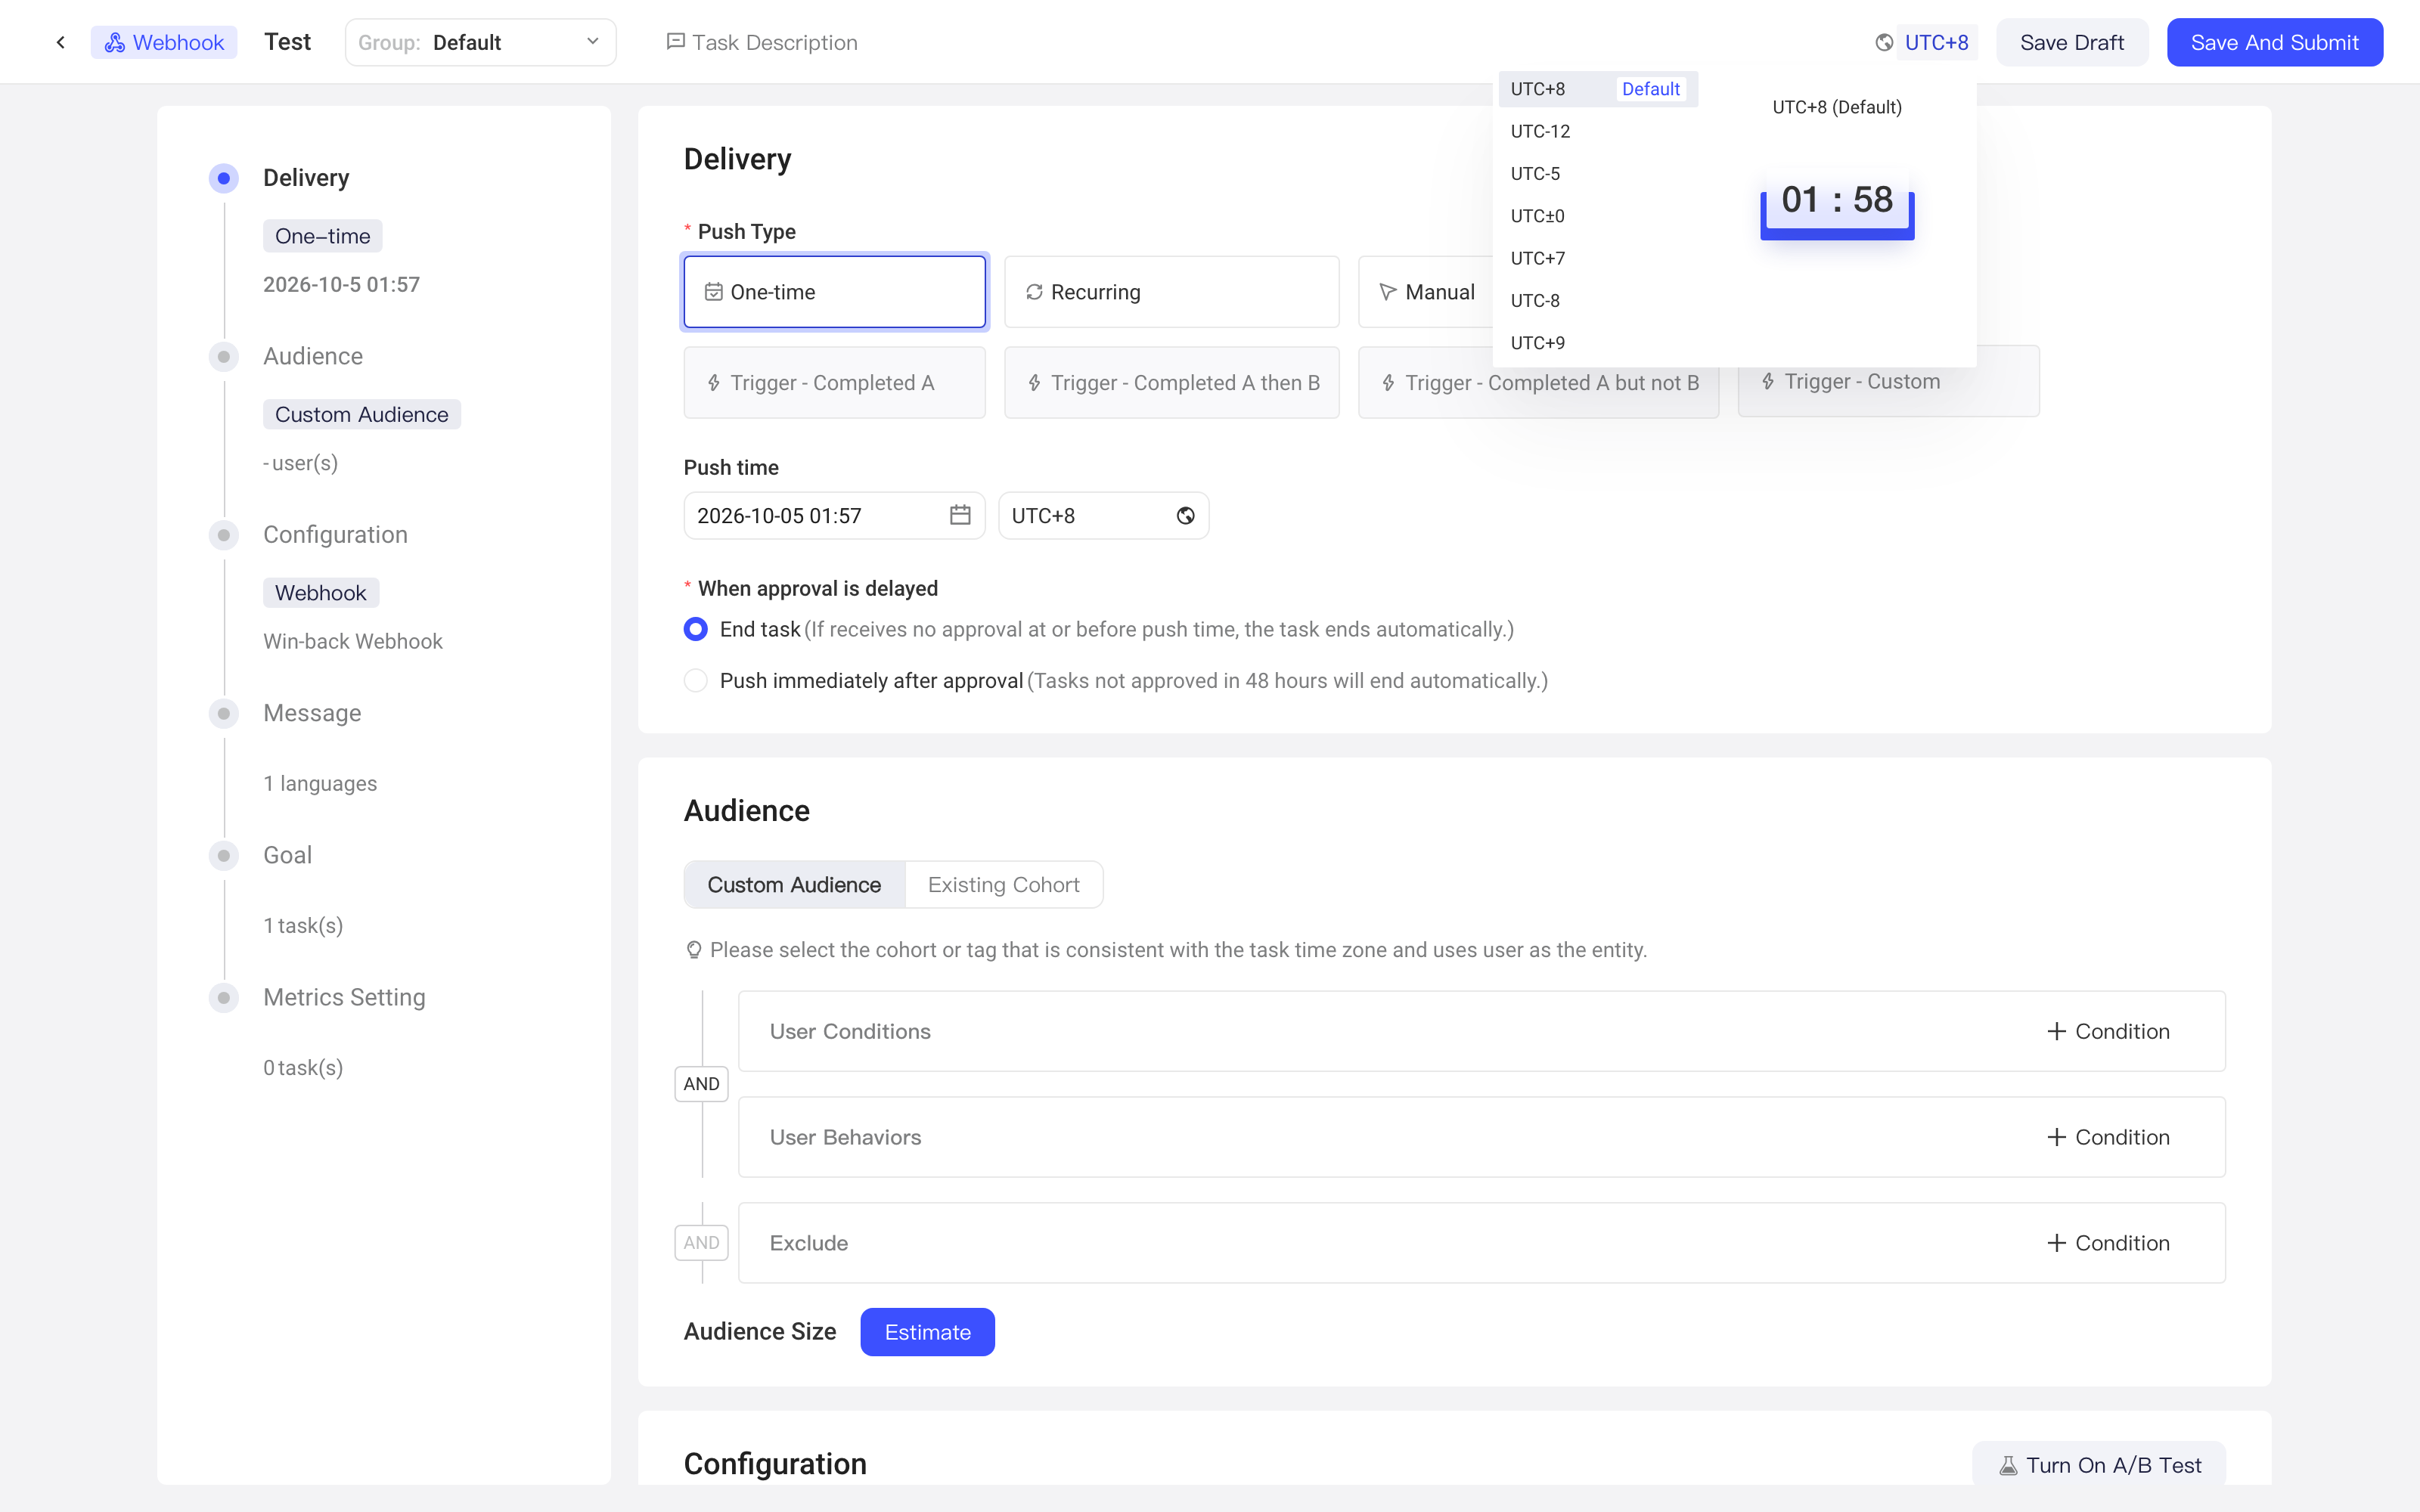Open the Group Default dropdown
The width and height of the screenshot is (2420, 1512).
[x=480, y=42]
